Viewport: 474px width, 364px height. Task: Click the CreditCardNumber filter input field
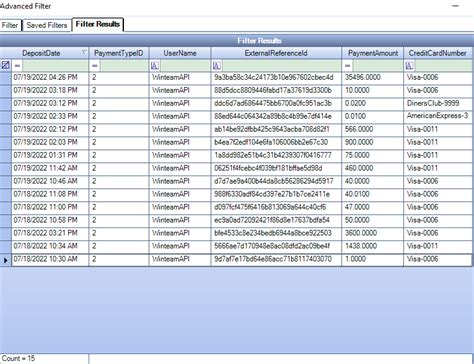[x=443, y=65]
